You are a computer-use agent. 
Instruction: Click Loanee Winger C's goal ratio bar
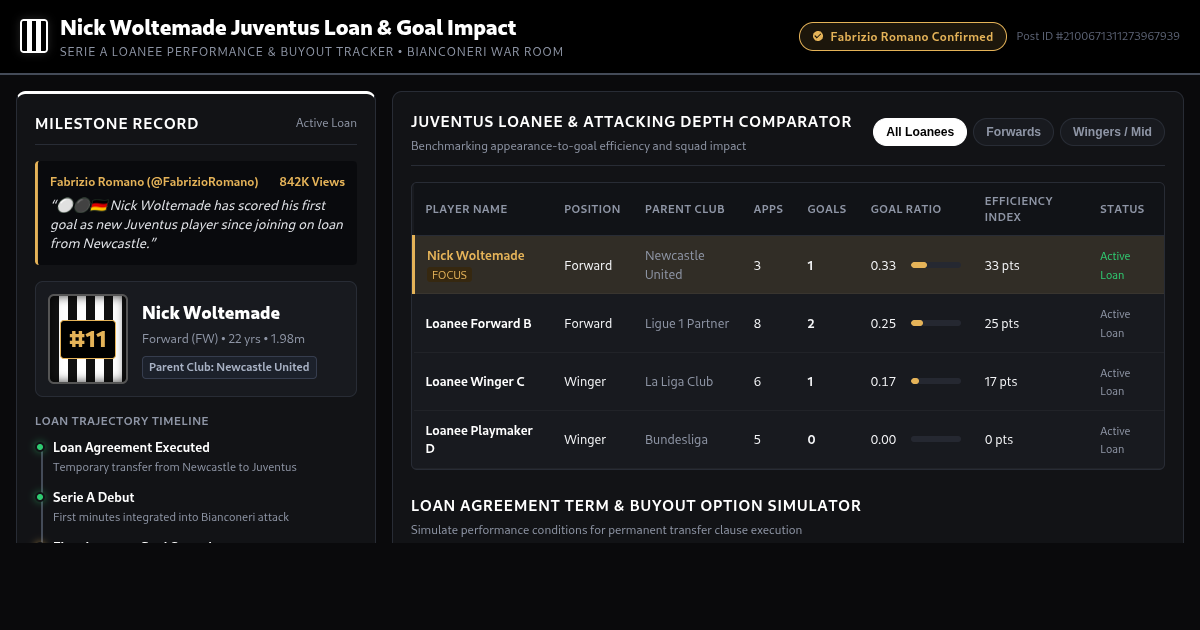[x=936, y=381]
